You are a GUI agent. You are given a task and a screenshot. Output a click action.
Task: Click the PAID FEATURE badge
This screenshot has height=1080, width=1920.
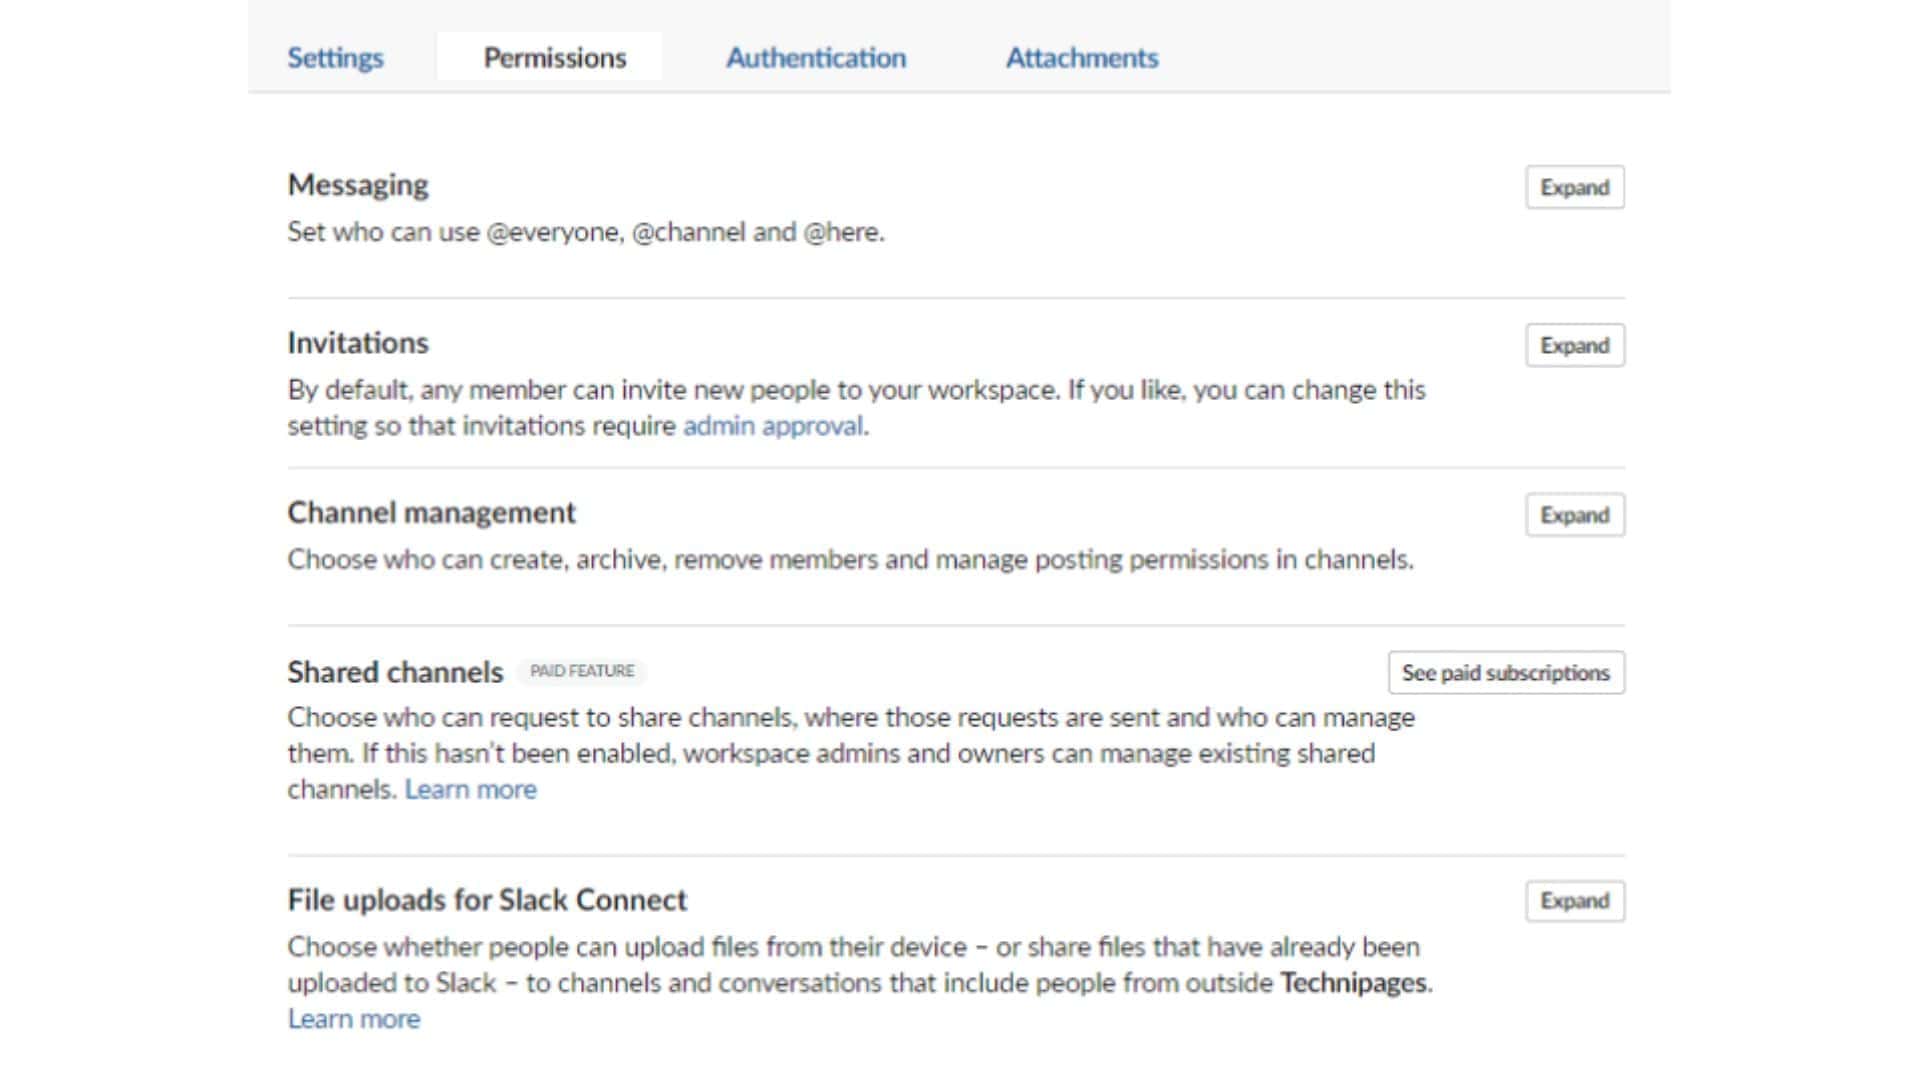point(584,671)
